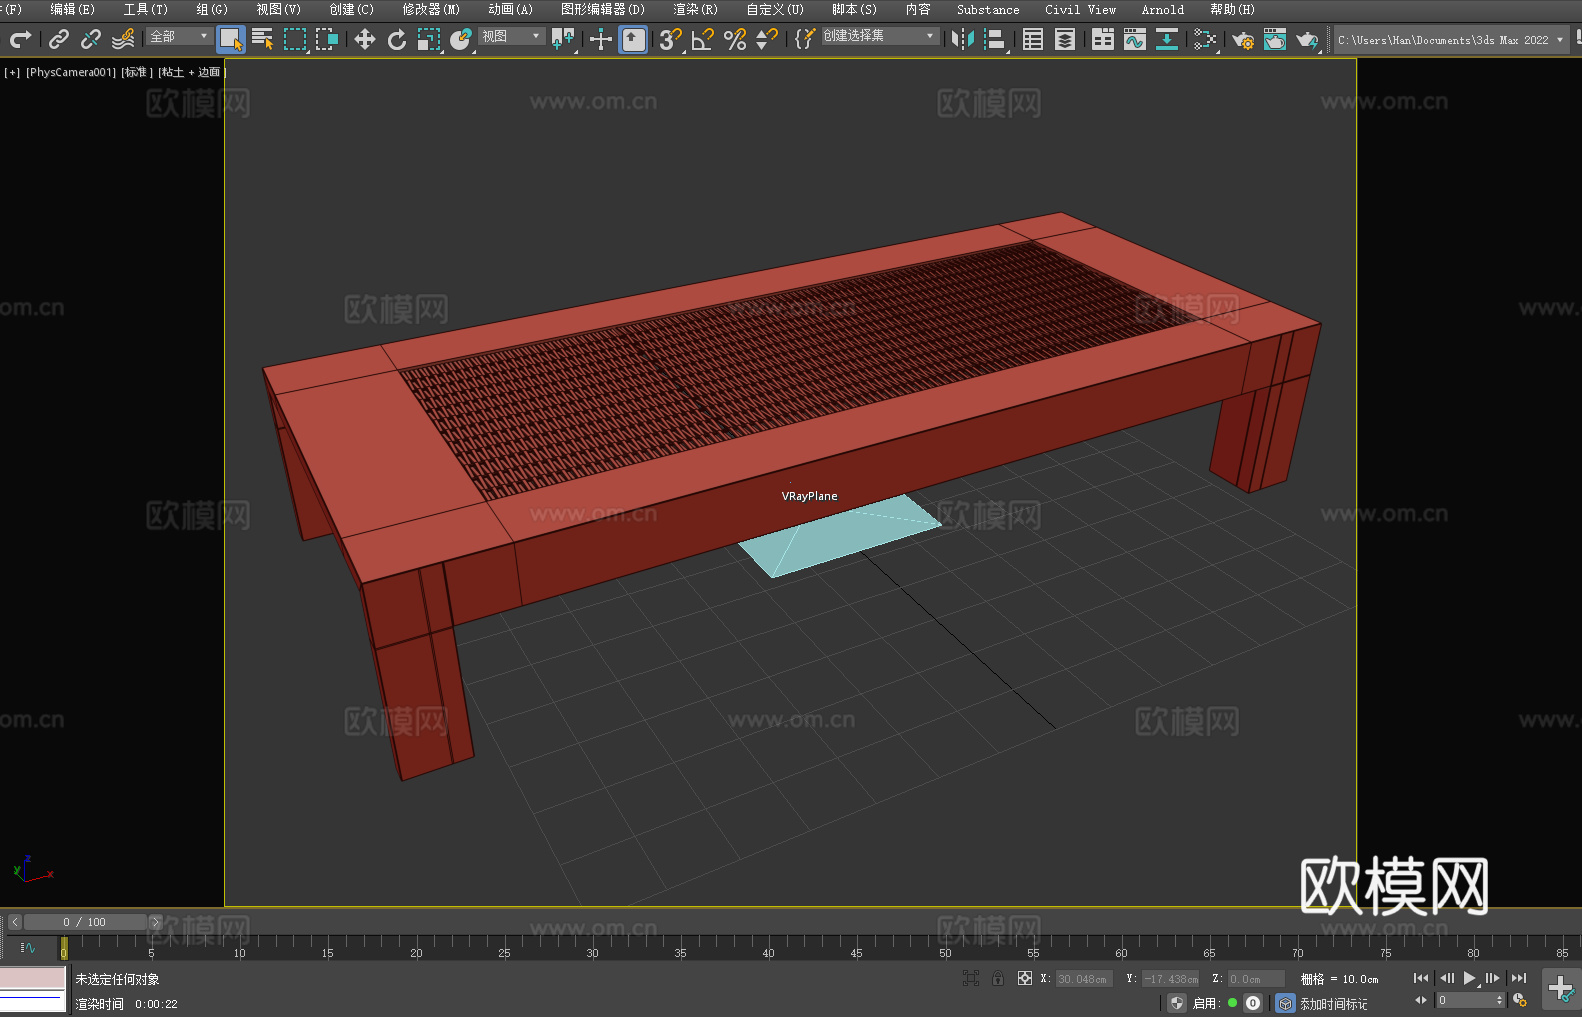Select the Link tool icon
The width and height of the screenshot is (1582, 1017).
59,39
